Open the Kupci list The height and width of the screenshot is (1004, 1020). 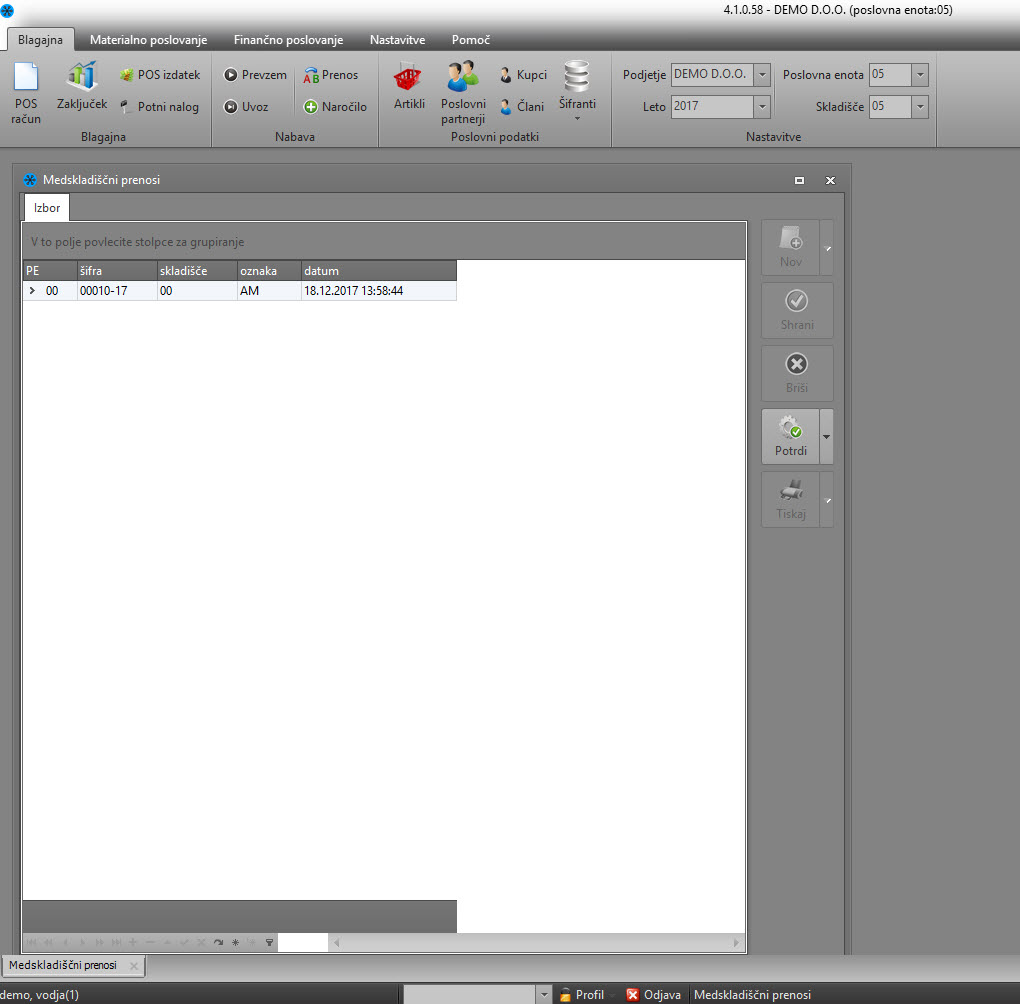coord(524,75)
